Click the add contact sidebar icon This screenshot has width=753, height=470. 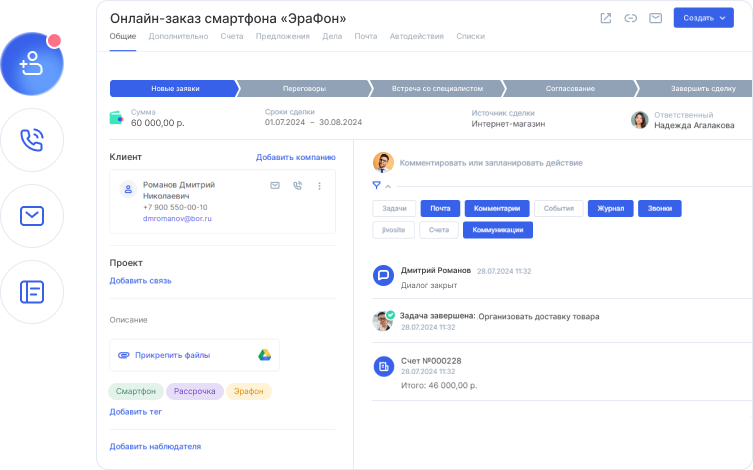coord(32,63)
